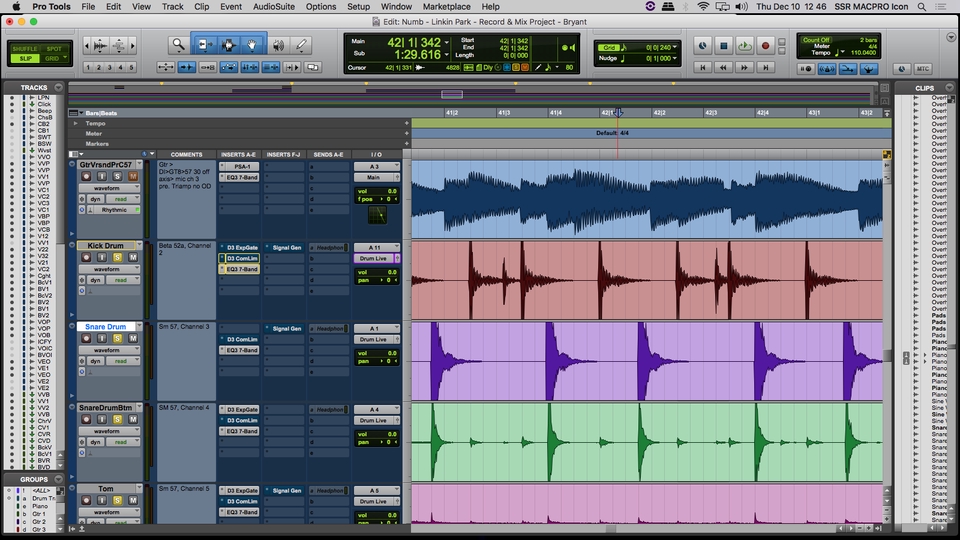
Task: Select the Selector tool
Action: [228, 45]
